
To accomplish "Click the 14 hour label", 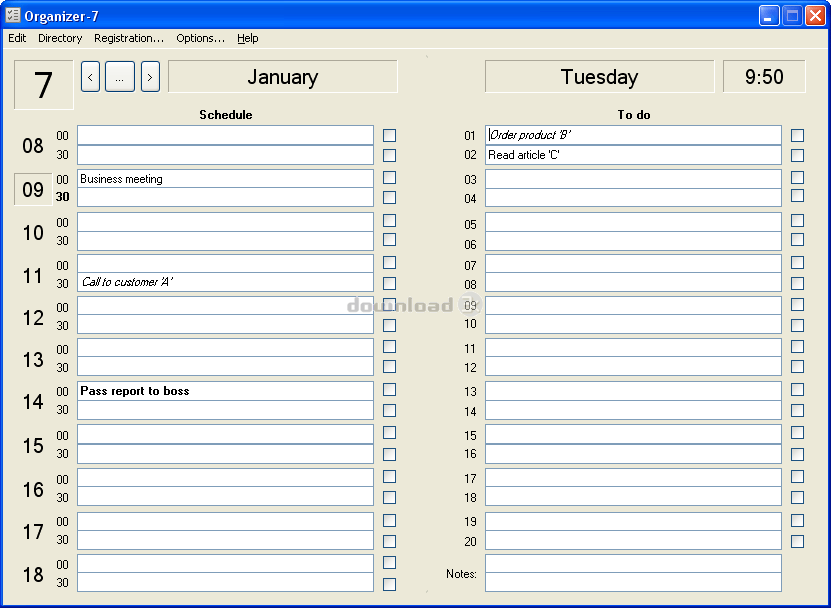I will [x=33, y=402].
